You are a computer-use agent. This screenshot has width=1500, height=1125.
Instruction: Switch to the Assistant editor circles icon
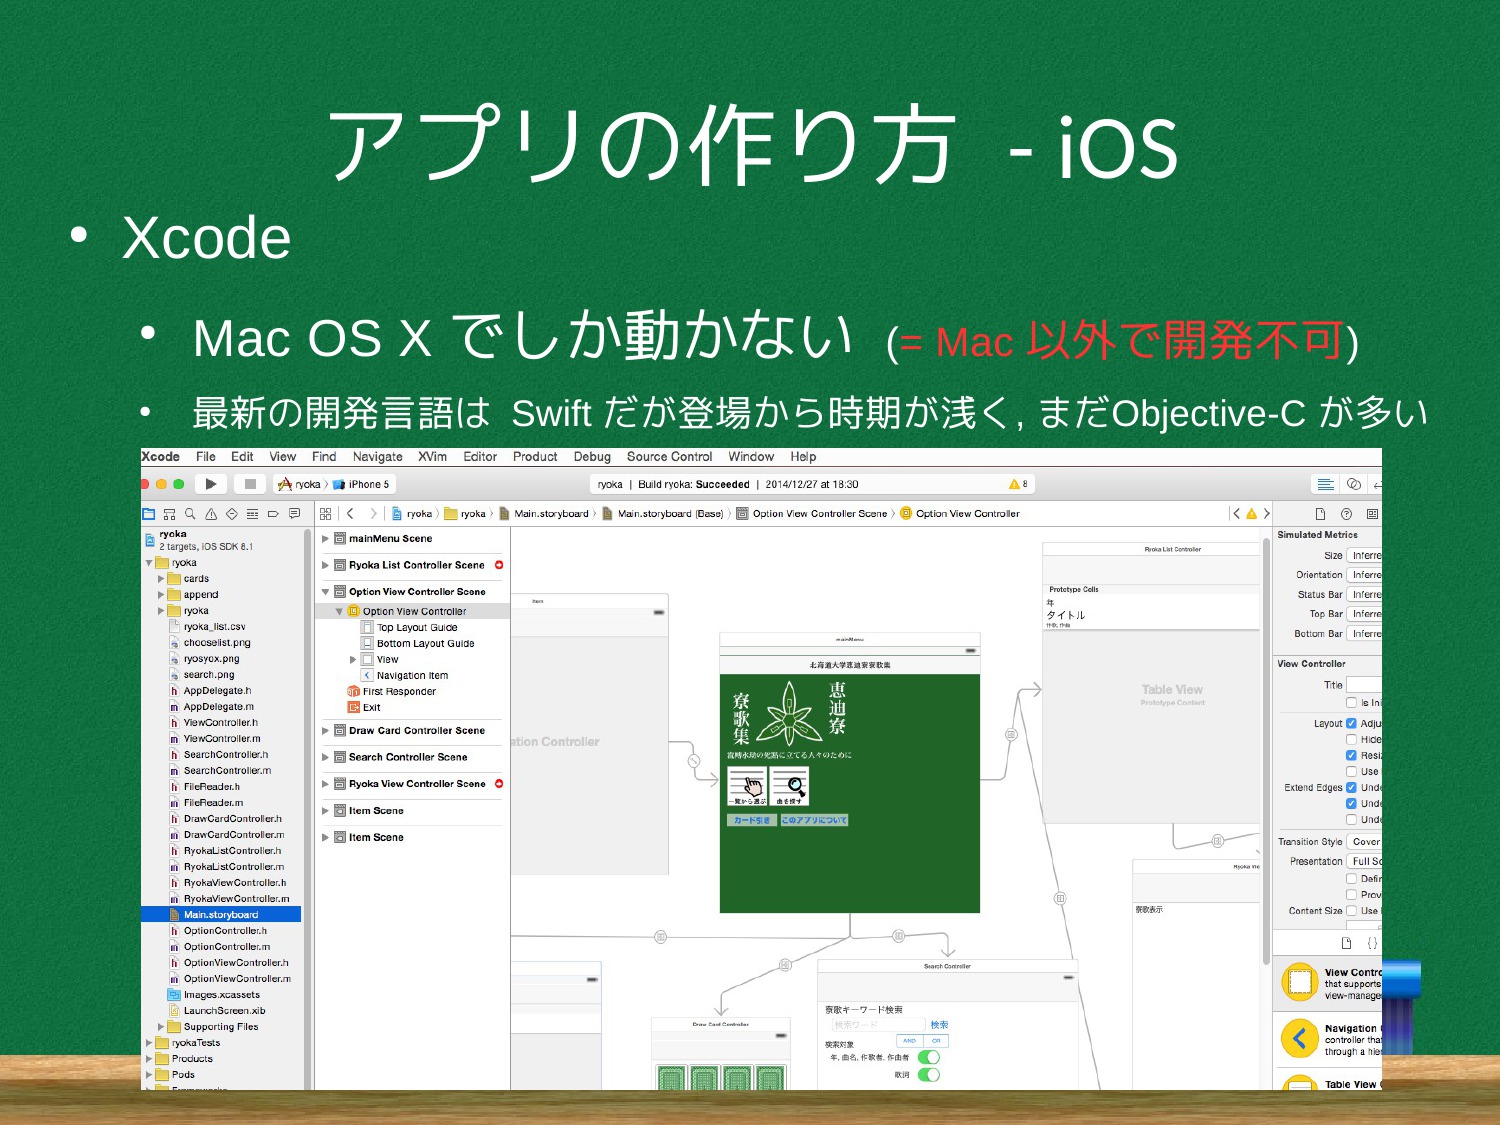point(1354,484)
